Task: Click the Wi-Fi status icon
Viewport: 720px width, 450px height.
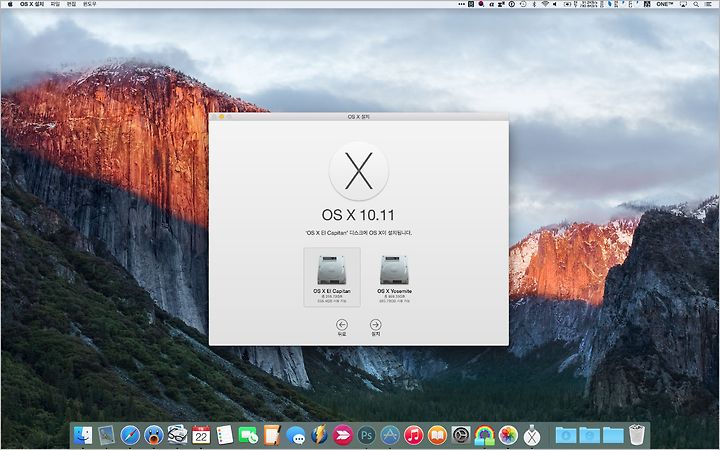Action: click(x=545, y=4)
